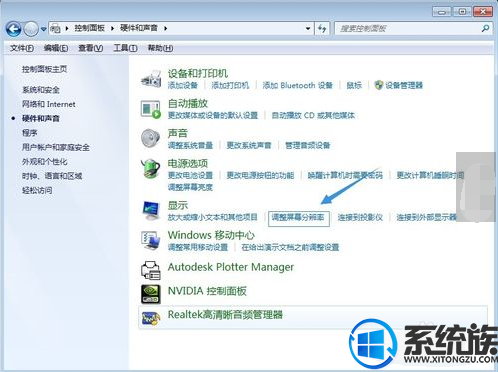Open the 编辑(E) menu
This screenshot has width=498, height=372.
pos(56,48)
